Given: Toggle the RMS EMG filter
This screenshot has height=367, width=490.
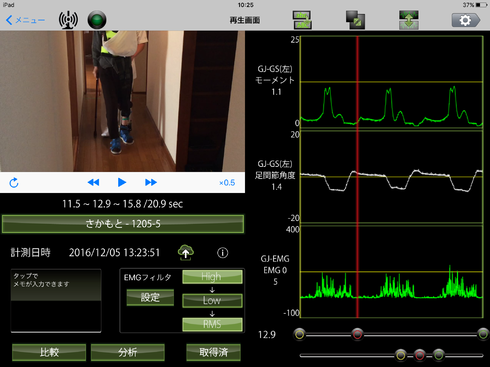Looking at the screenshot, I should (x=212, y=324).
